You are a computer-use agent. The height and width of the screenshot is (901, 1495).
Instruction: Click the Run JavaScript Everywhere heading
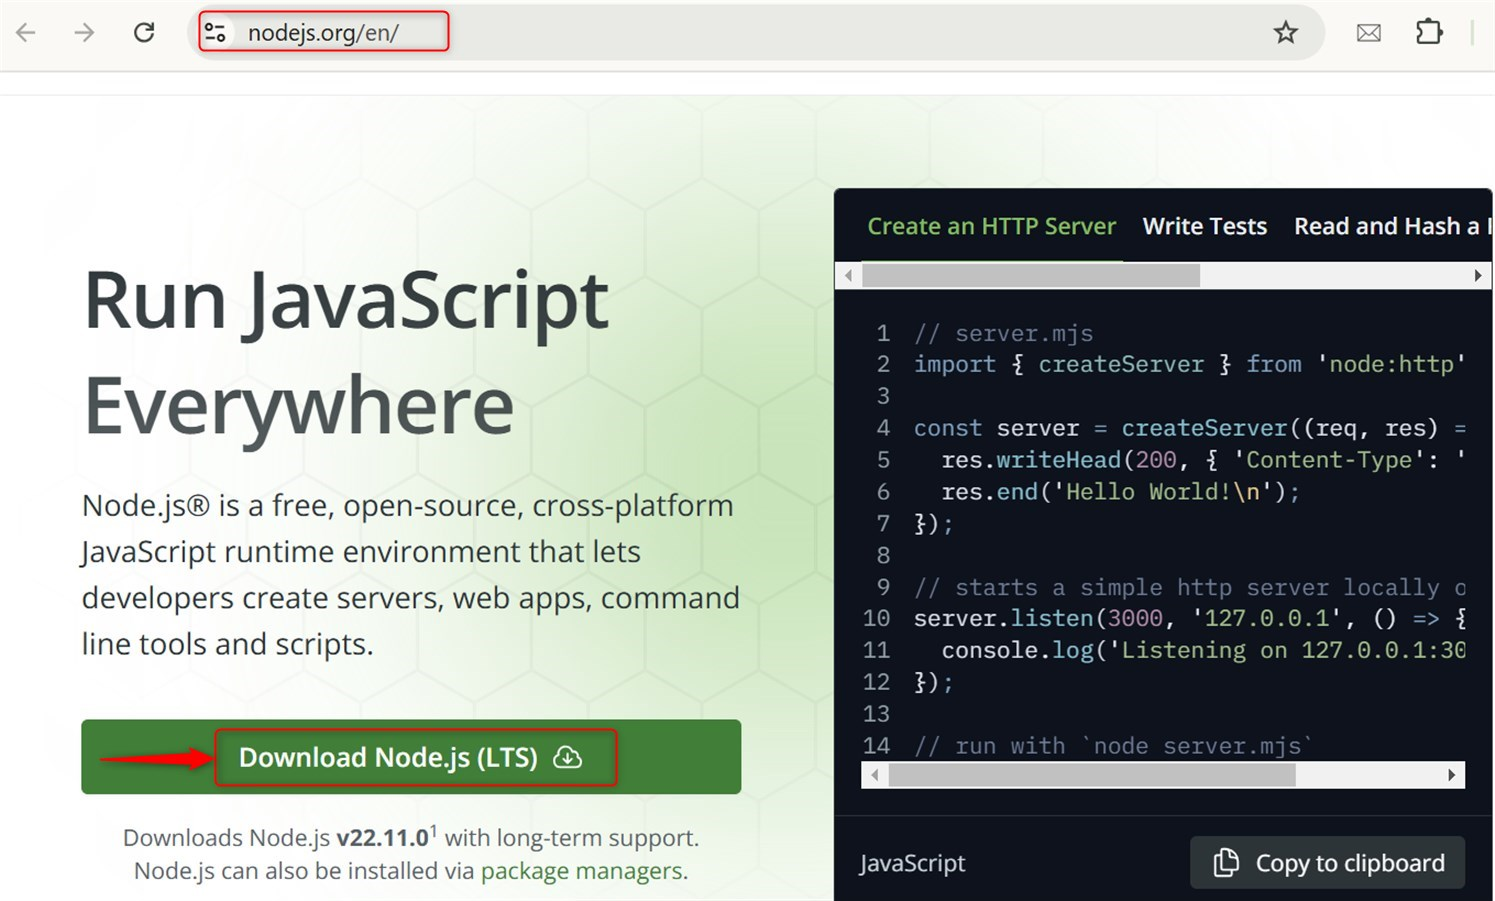pyautogui.click(x=346, y=351)
